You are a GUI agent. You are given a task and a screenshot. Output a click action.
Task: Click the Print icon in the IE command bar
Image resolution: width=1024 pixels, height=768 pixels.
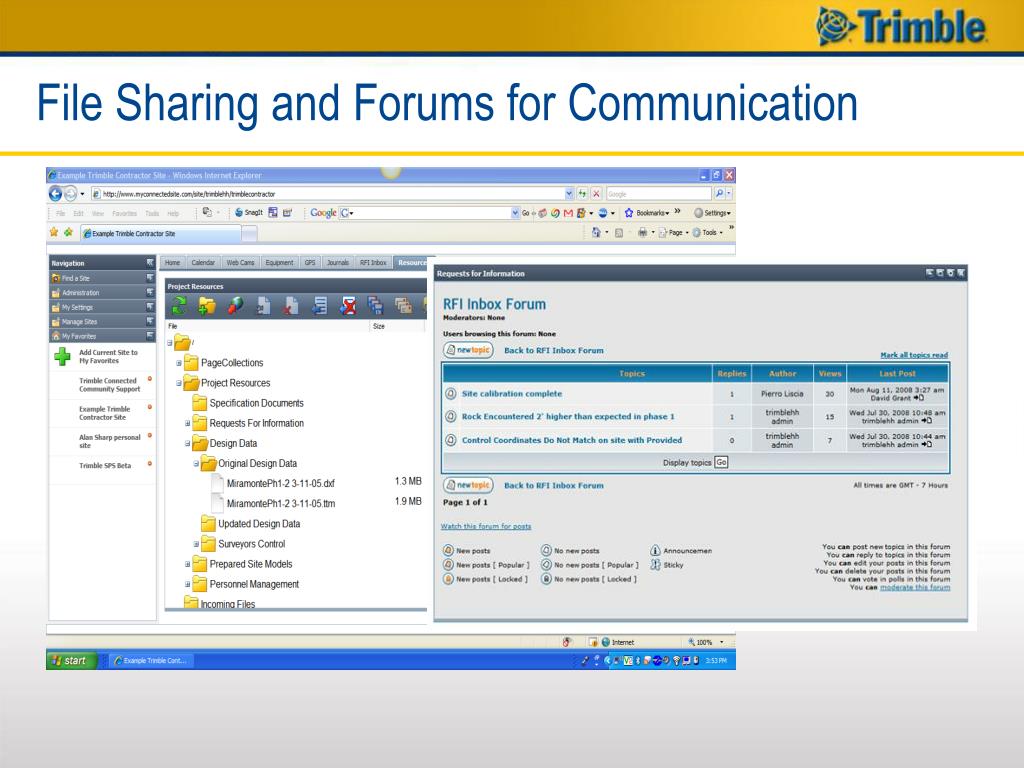(643, 232)
